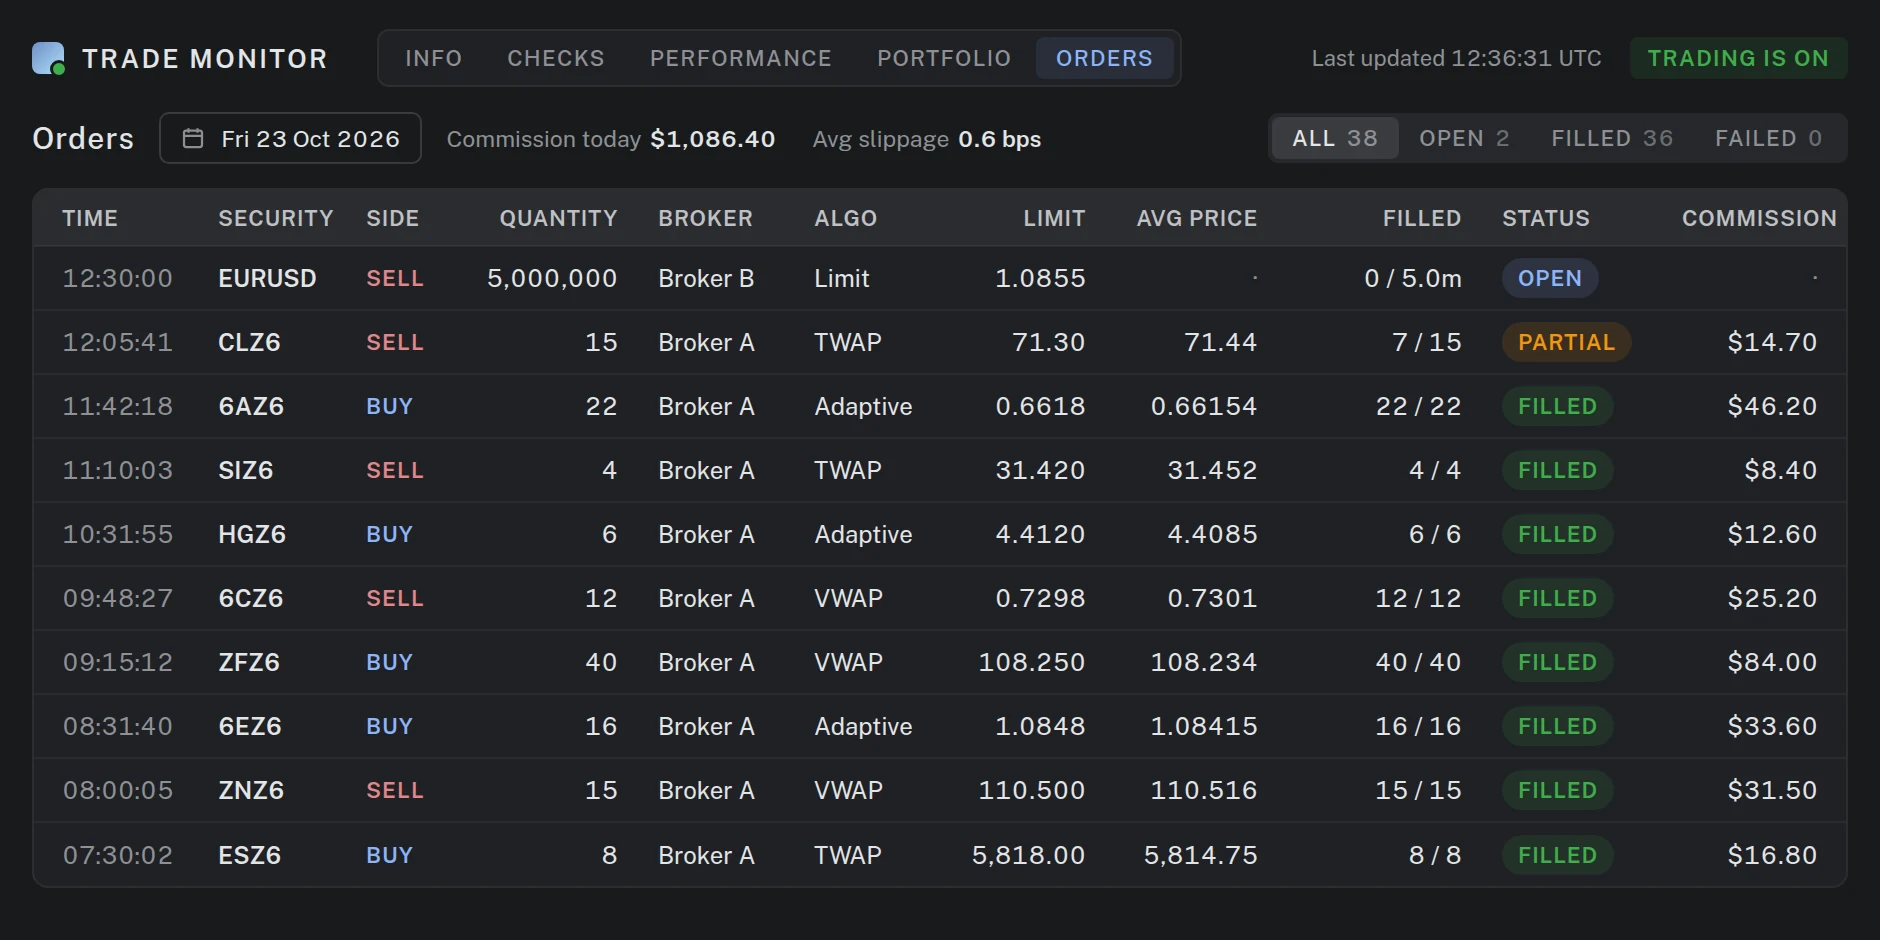The image size is (1880, 940).
Task: Select the ZFZ6 security cell
Action: 249,662
